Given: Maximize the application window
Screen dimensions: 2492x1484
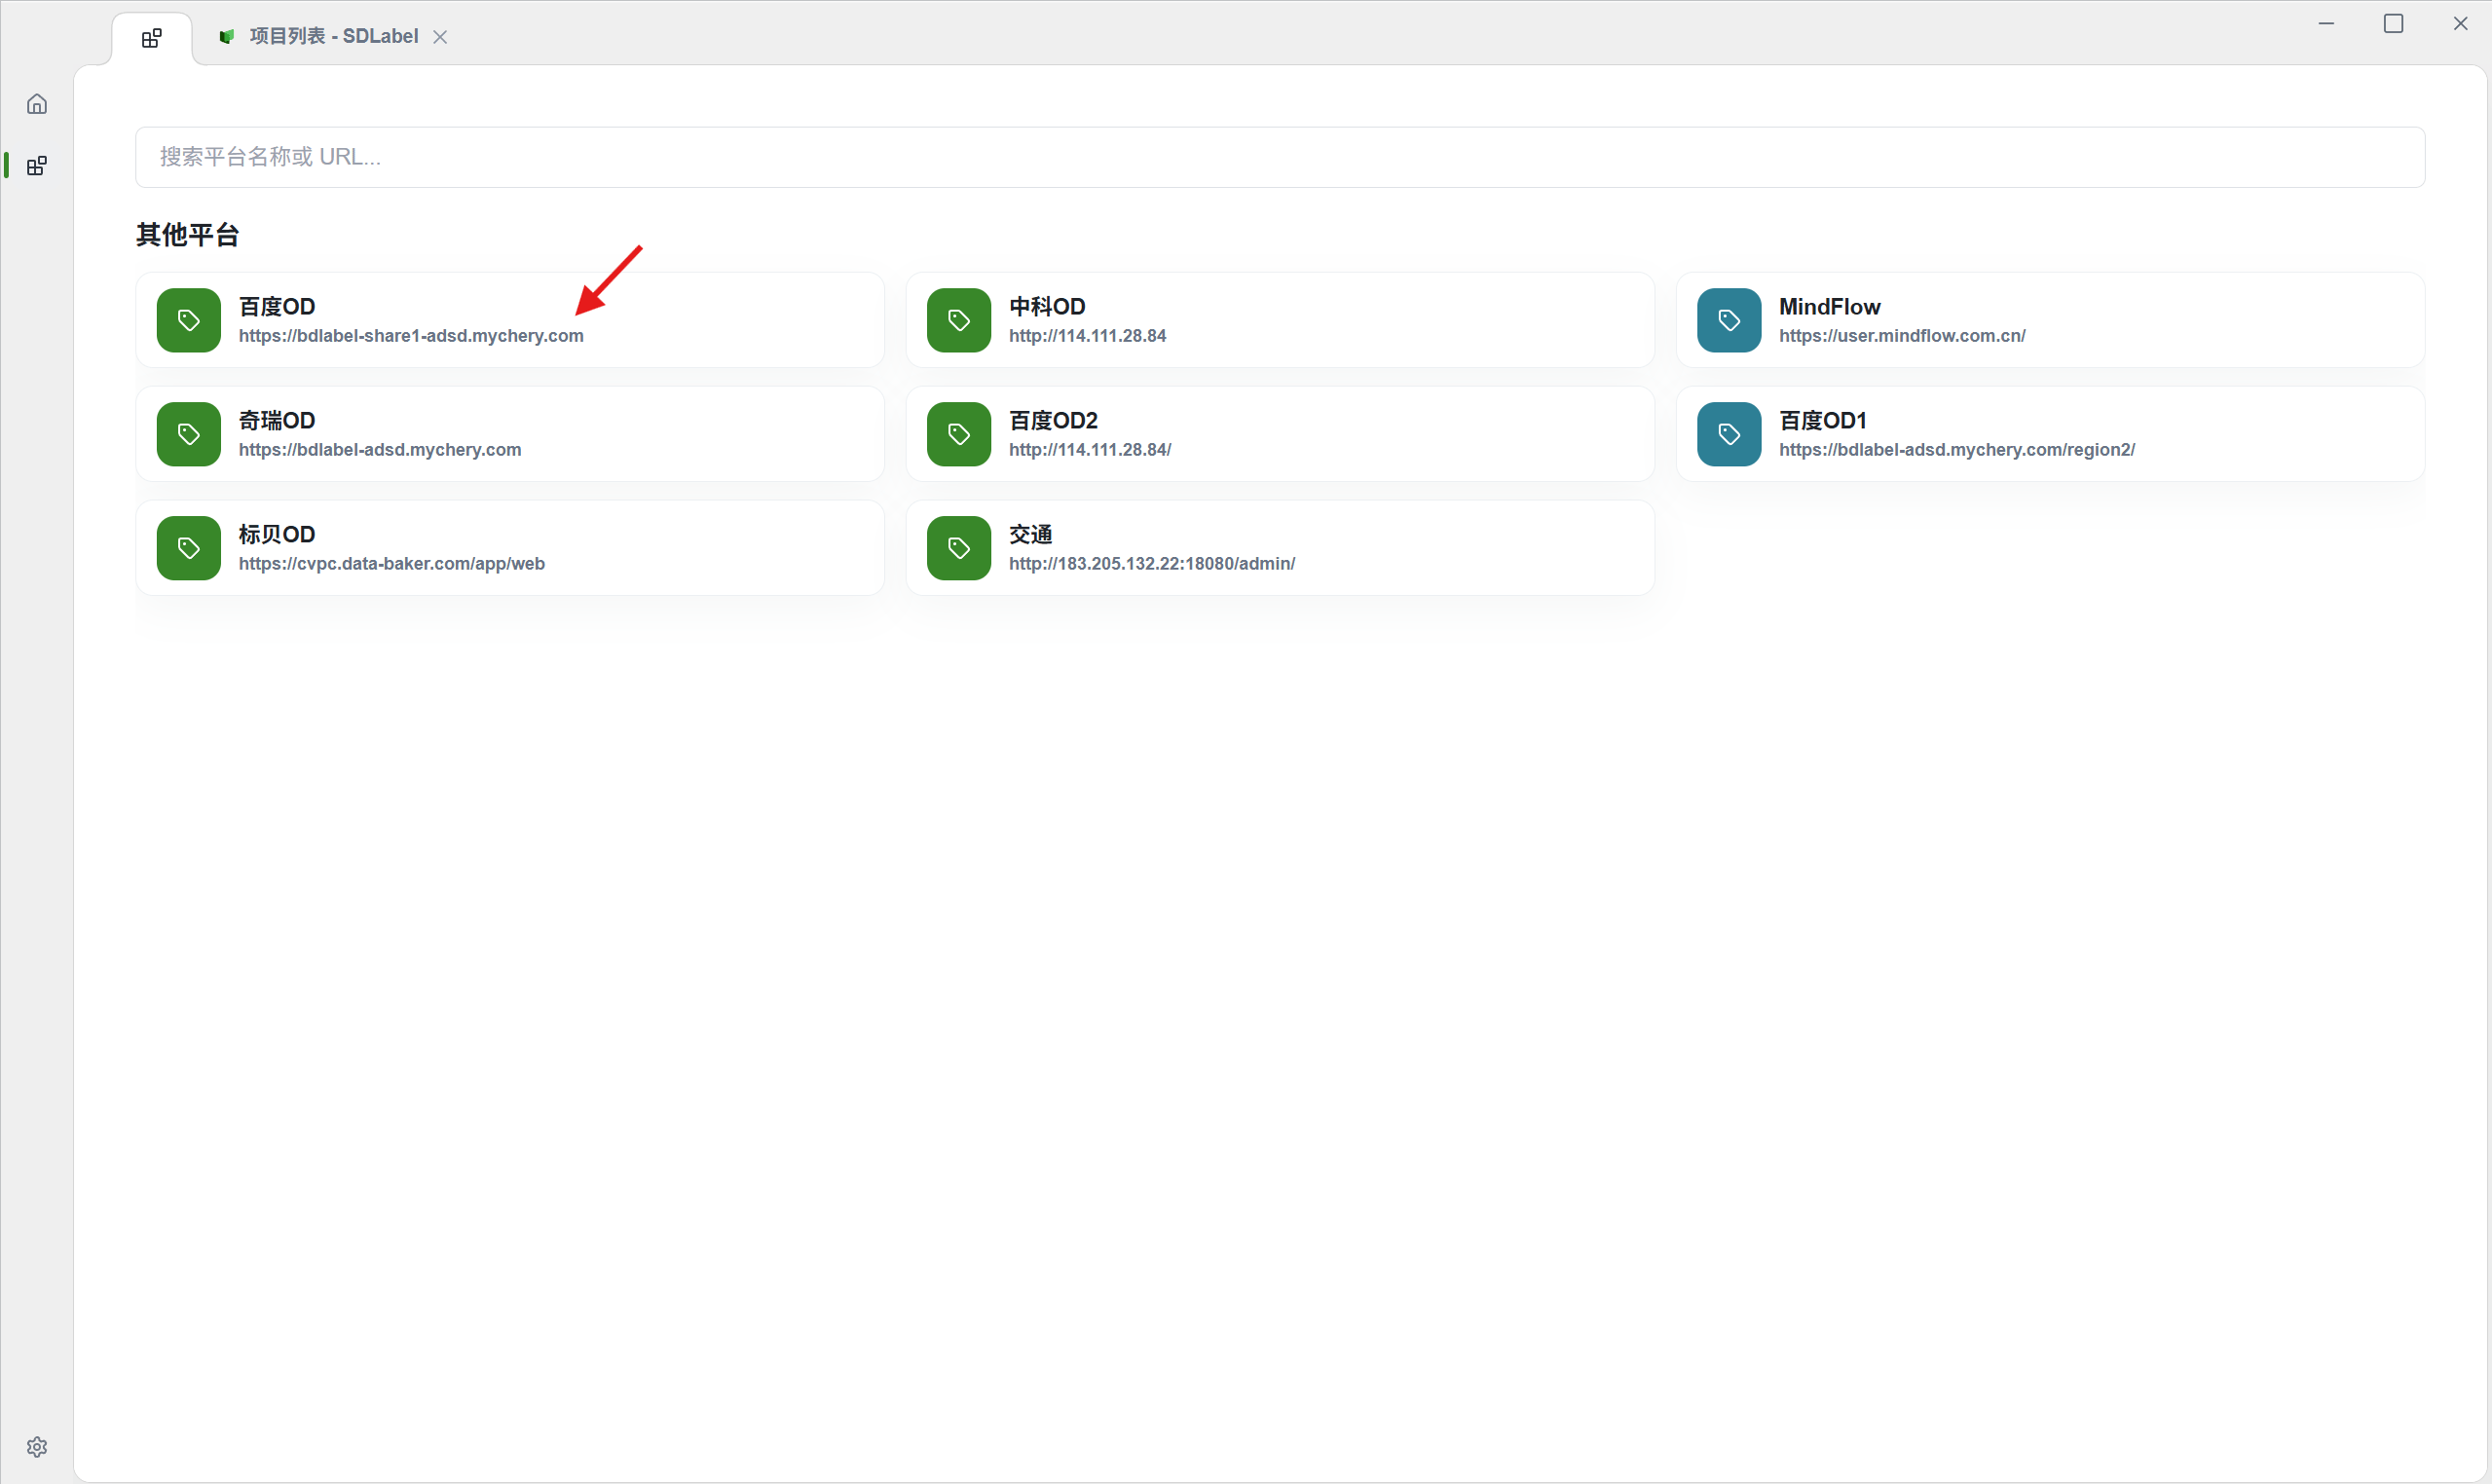Looking at the screenshot, I should click(x=2394, y=23).
